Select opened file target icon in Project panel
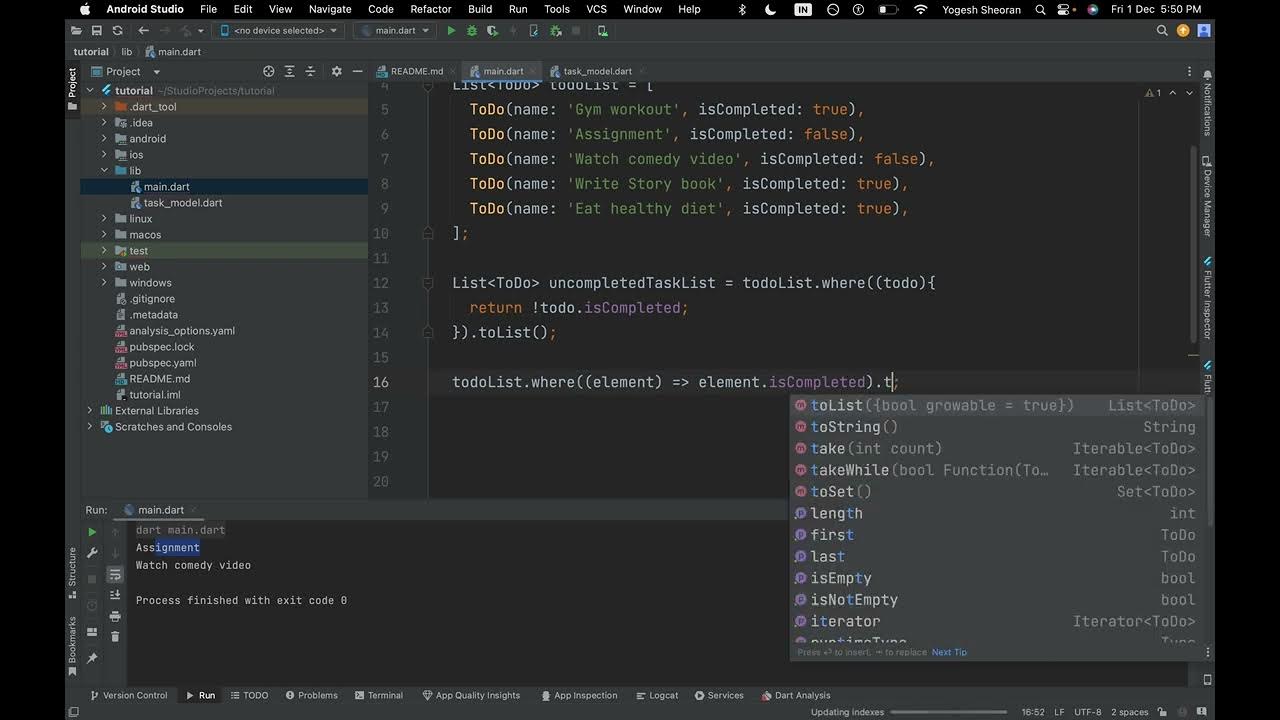Image resolution: width=1280 pixels, height=720 pixels. click(x=268, y=71)
